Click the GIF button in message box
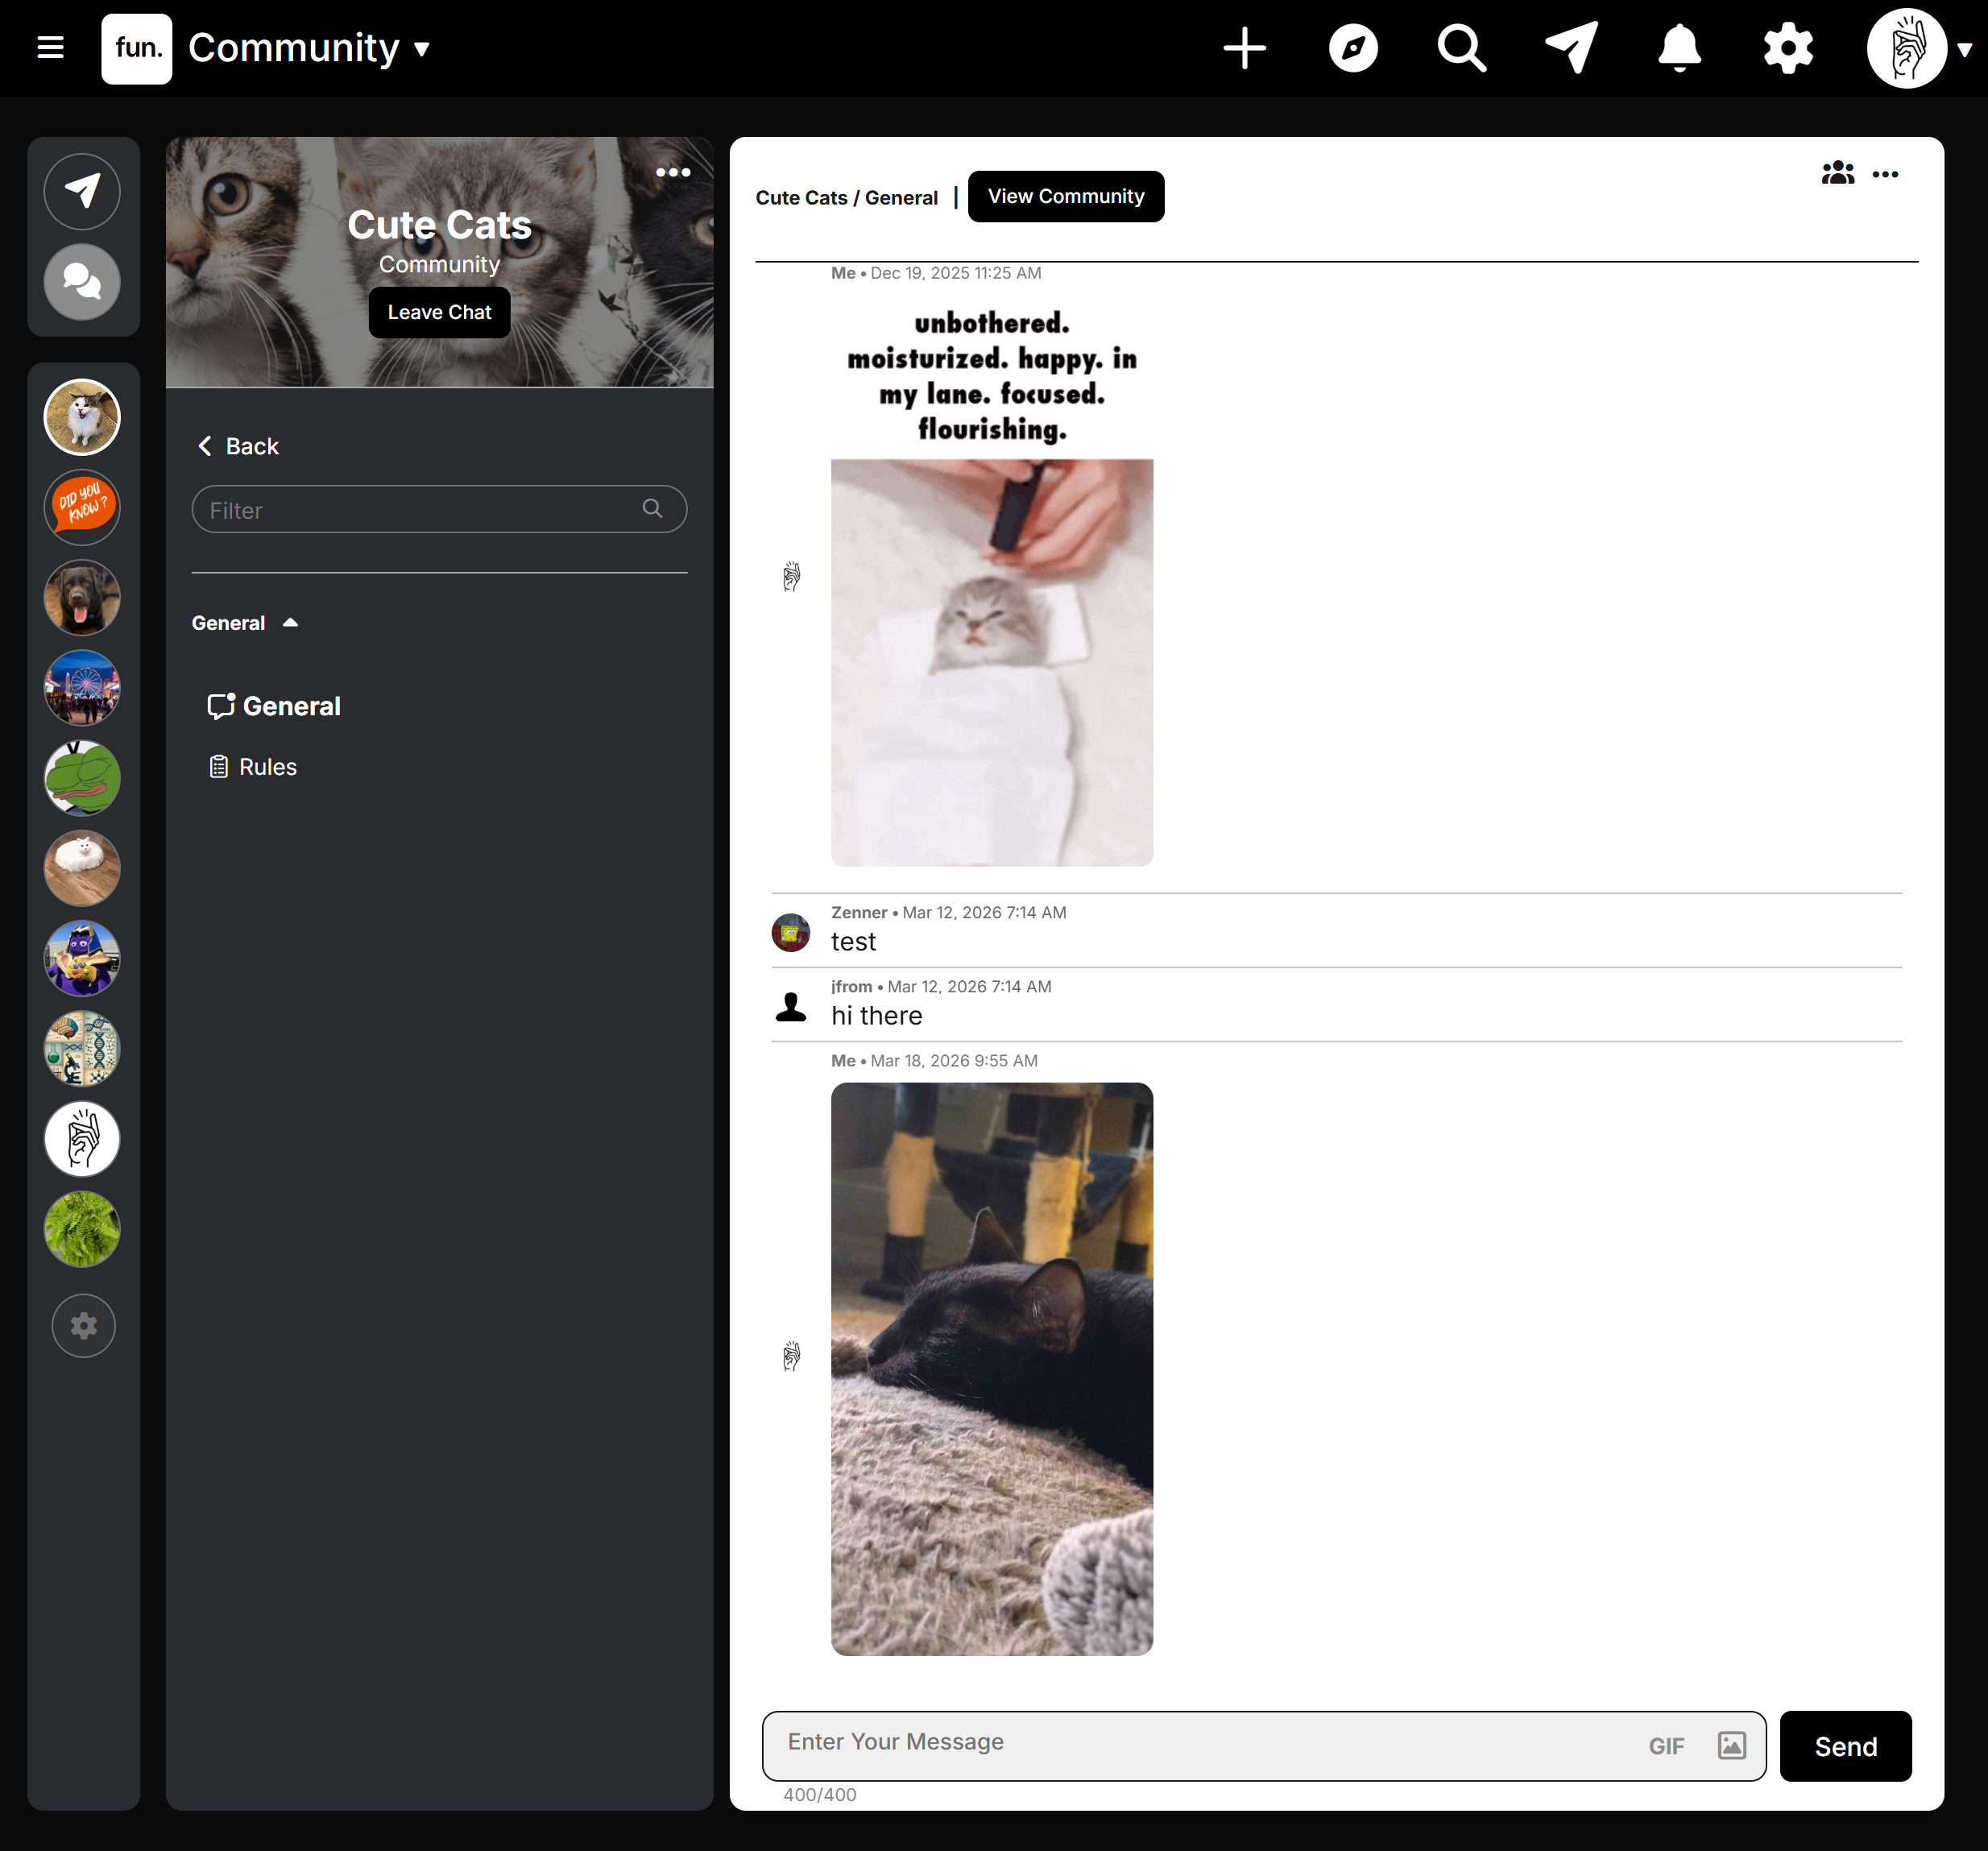 [x=1665, y=1746]
